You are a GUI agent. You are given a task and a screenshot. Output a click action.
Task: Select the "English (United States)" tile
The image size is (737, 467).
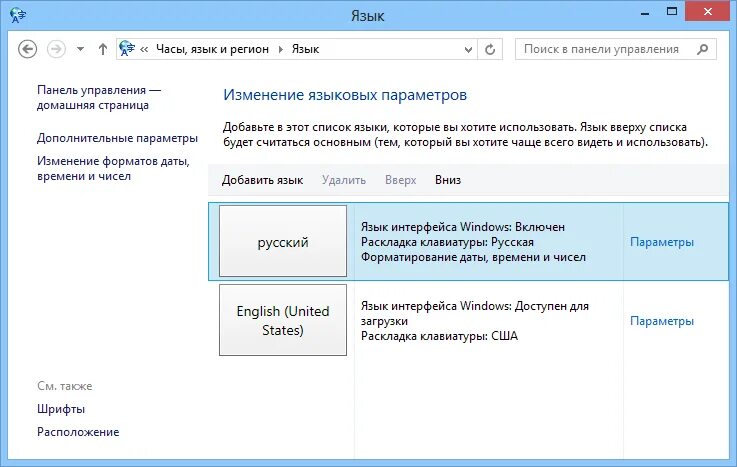pyautogui.click(x=283, y=320)
